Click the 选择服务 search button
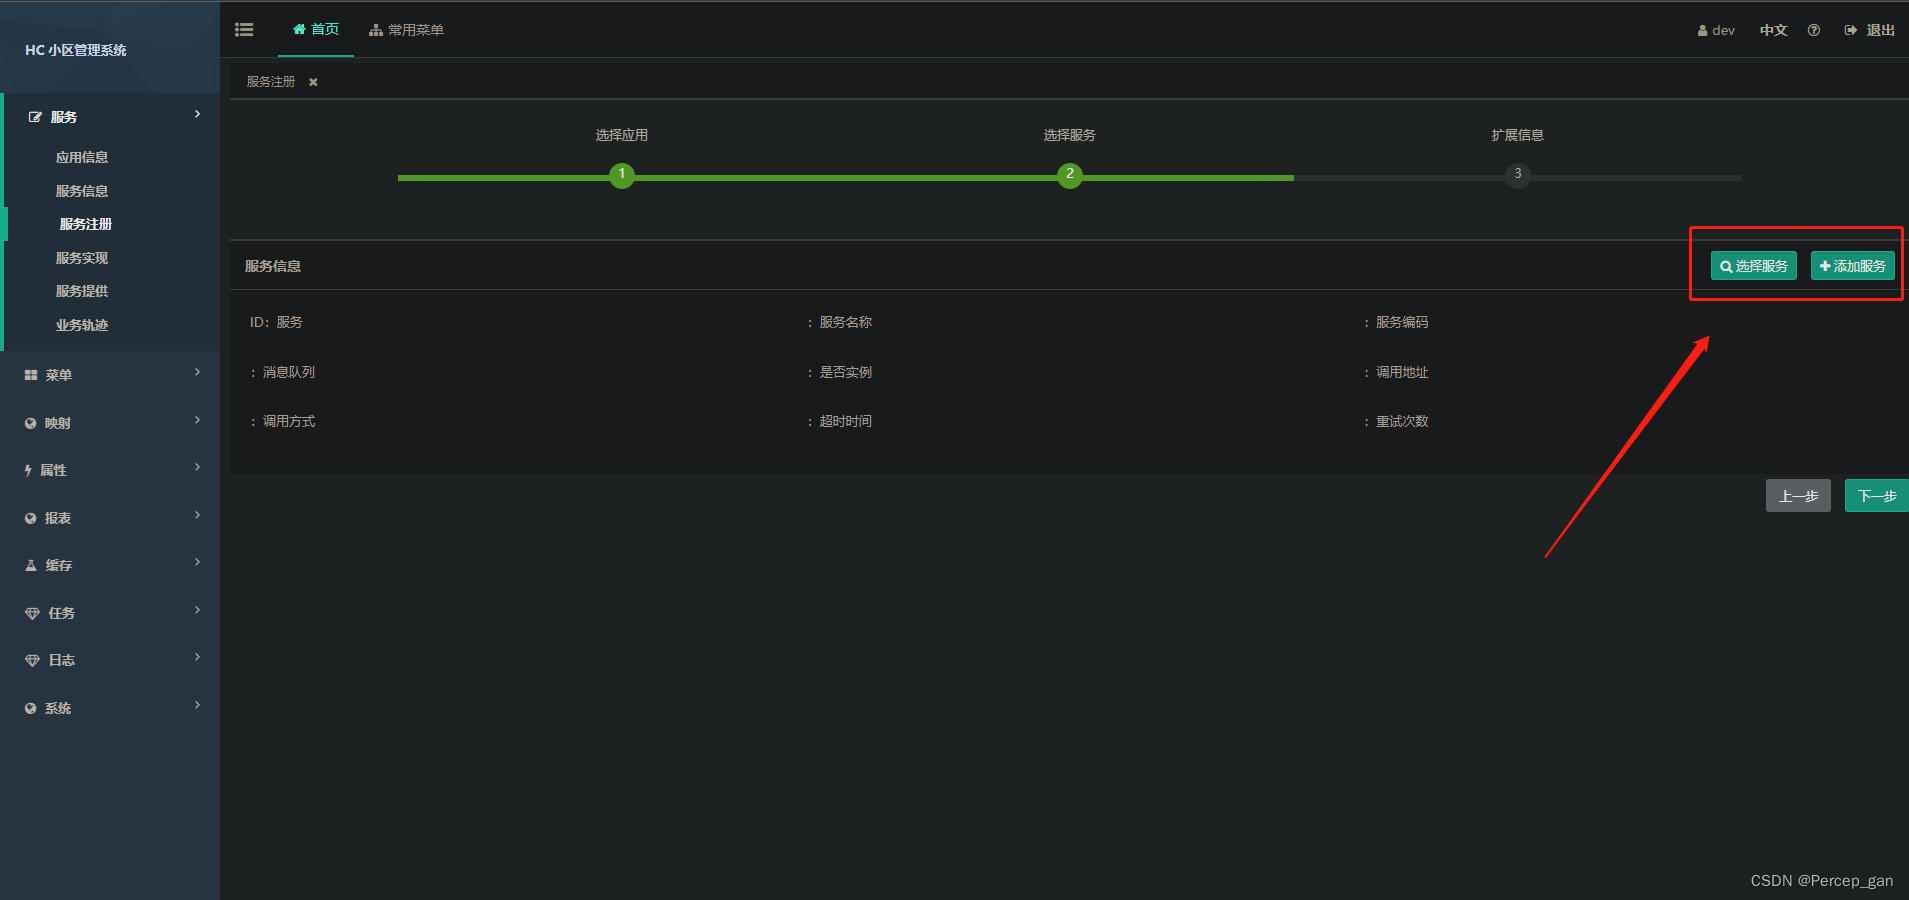The width and height of the screenshot is (1909, 900). tap(1754, 266)
